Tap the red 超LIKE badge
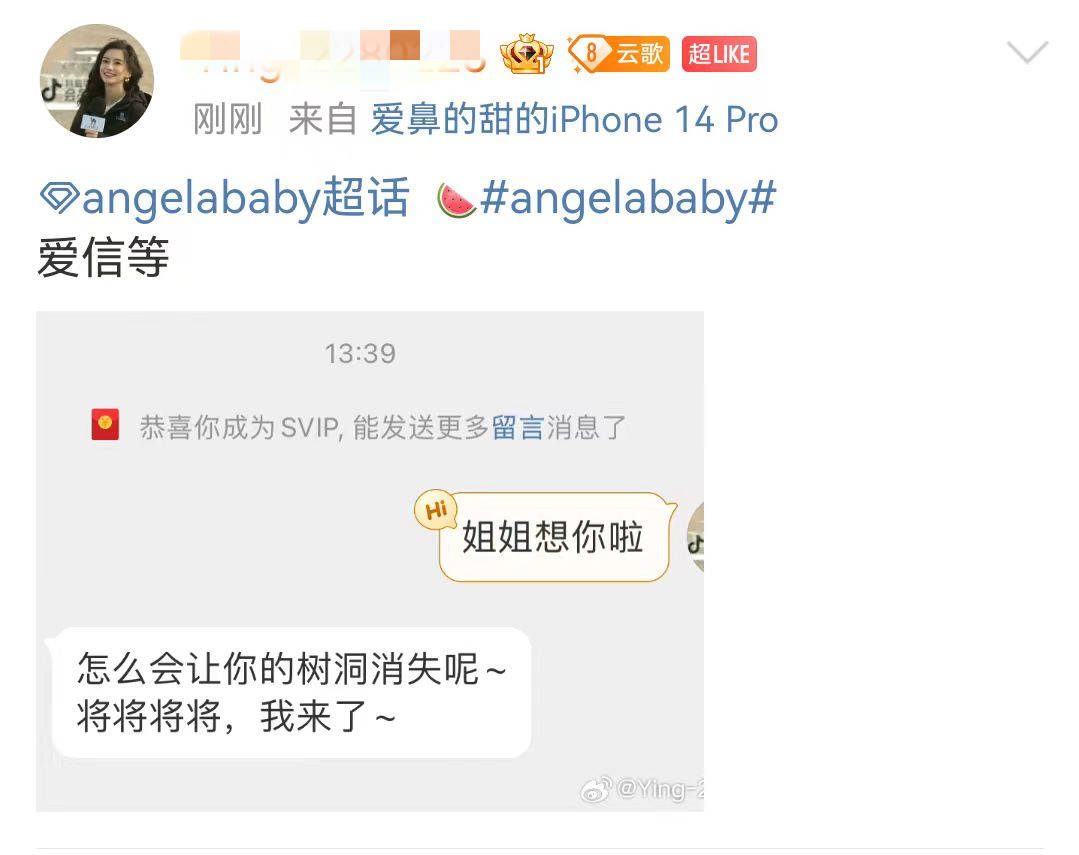This screenshot has width=1079, height=855. click(x=719, y=54)
